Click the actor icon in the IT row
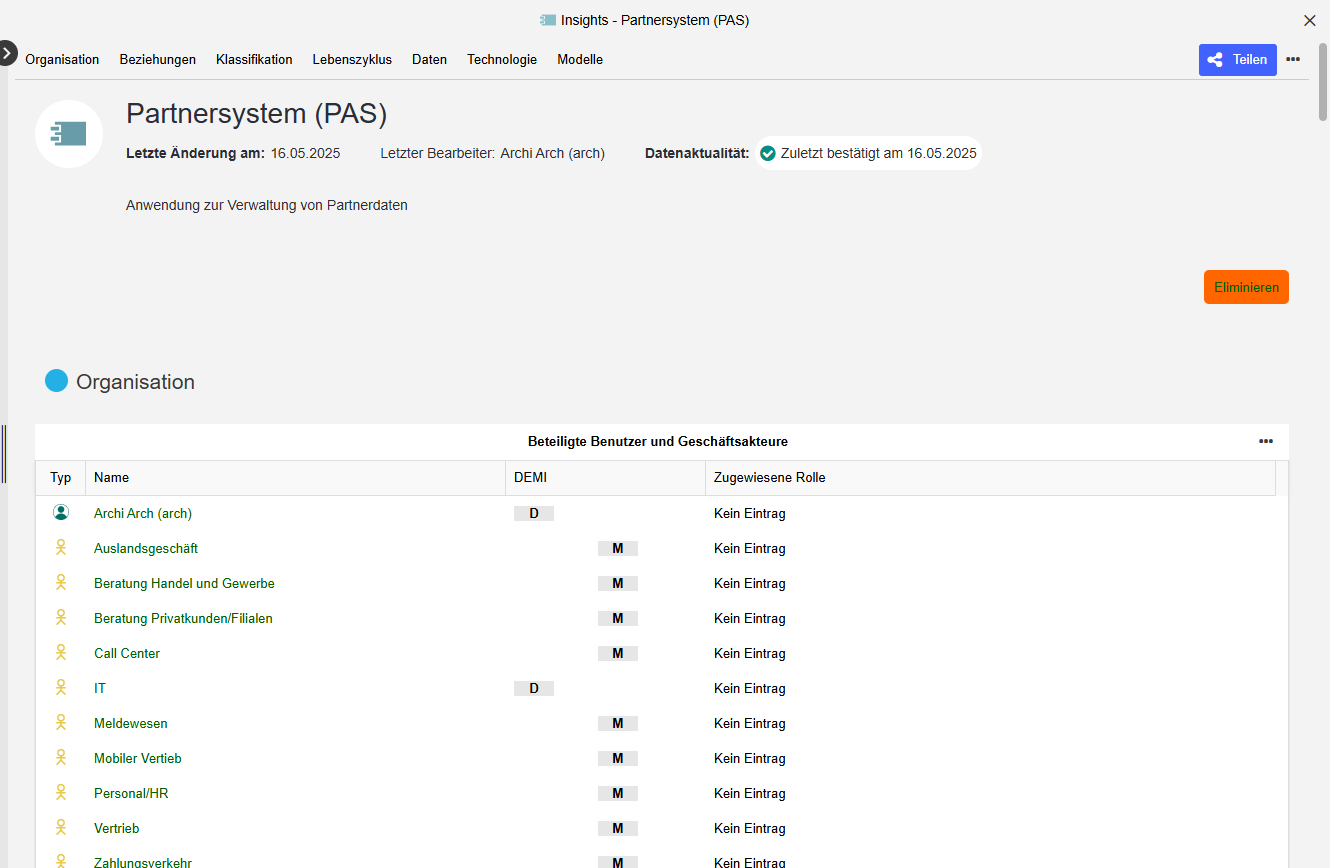Screen dimensions: 1330x868 coord(61,688)
